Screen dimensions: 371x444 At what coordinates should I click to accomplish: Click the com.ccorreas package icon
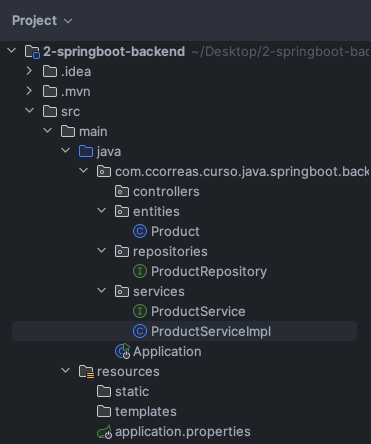click(104, 171)
